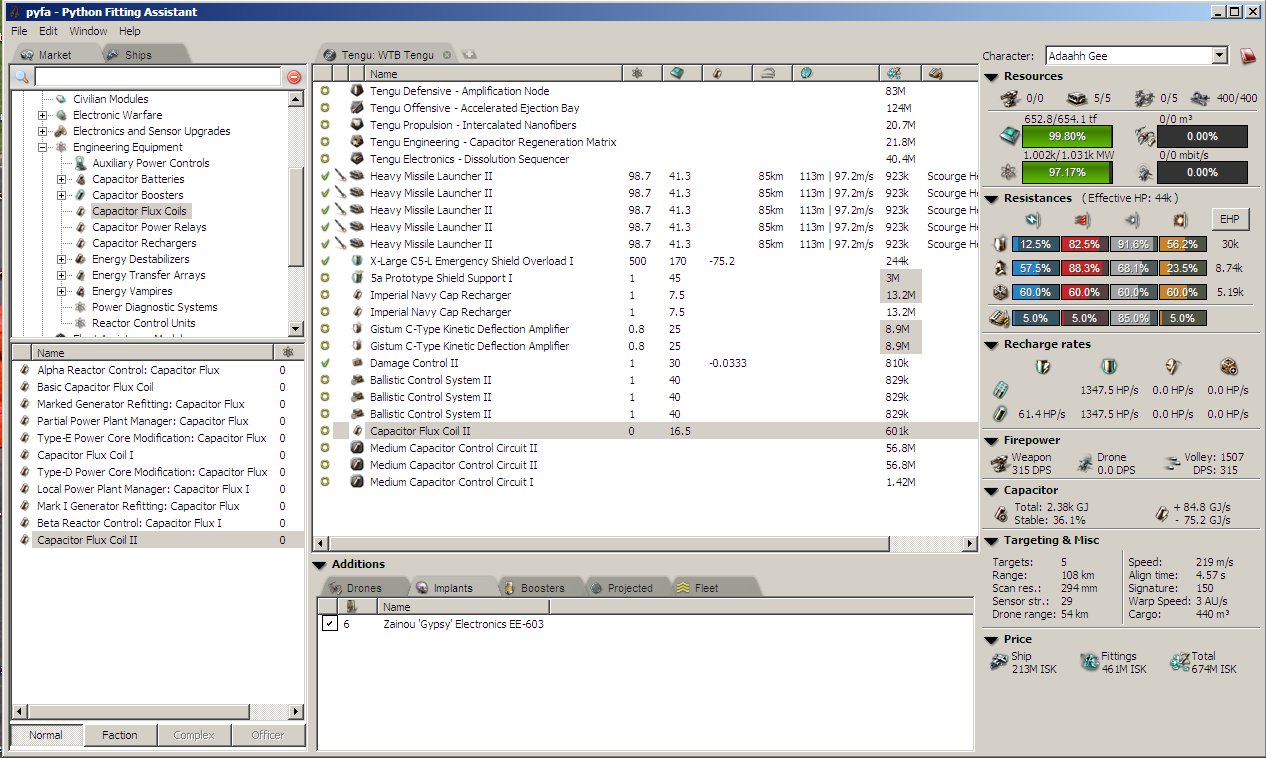Click Medium Capacitor Control Circuit I rig icon
1266x758 pixels.
click(357, 482)
